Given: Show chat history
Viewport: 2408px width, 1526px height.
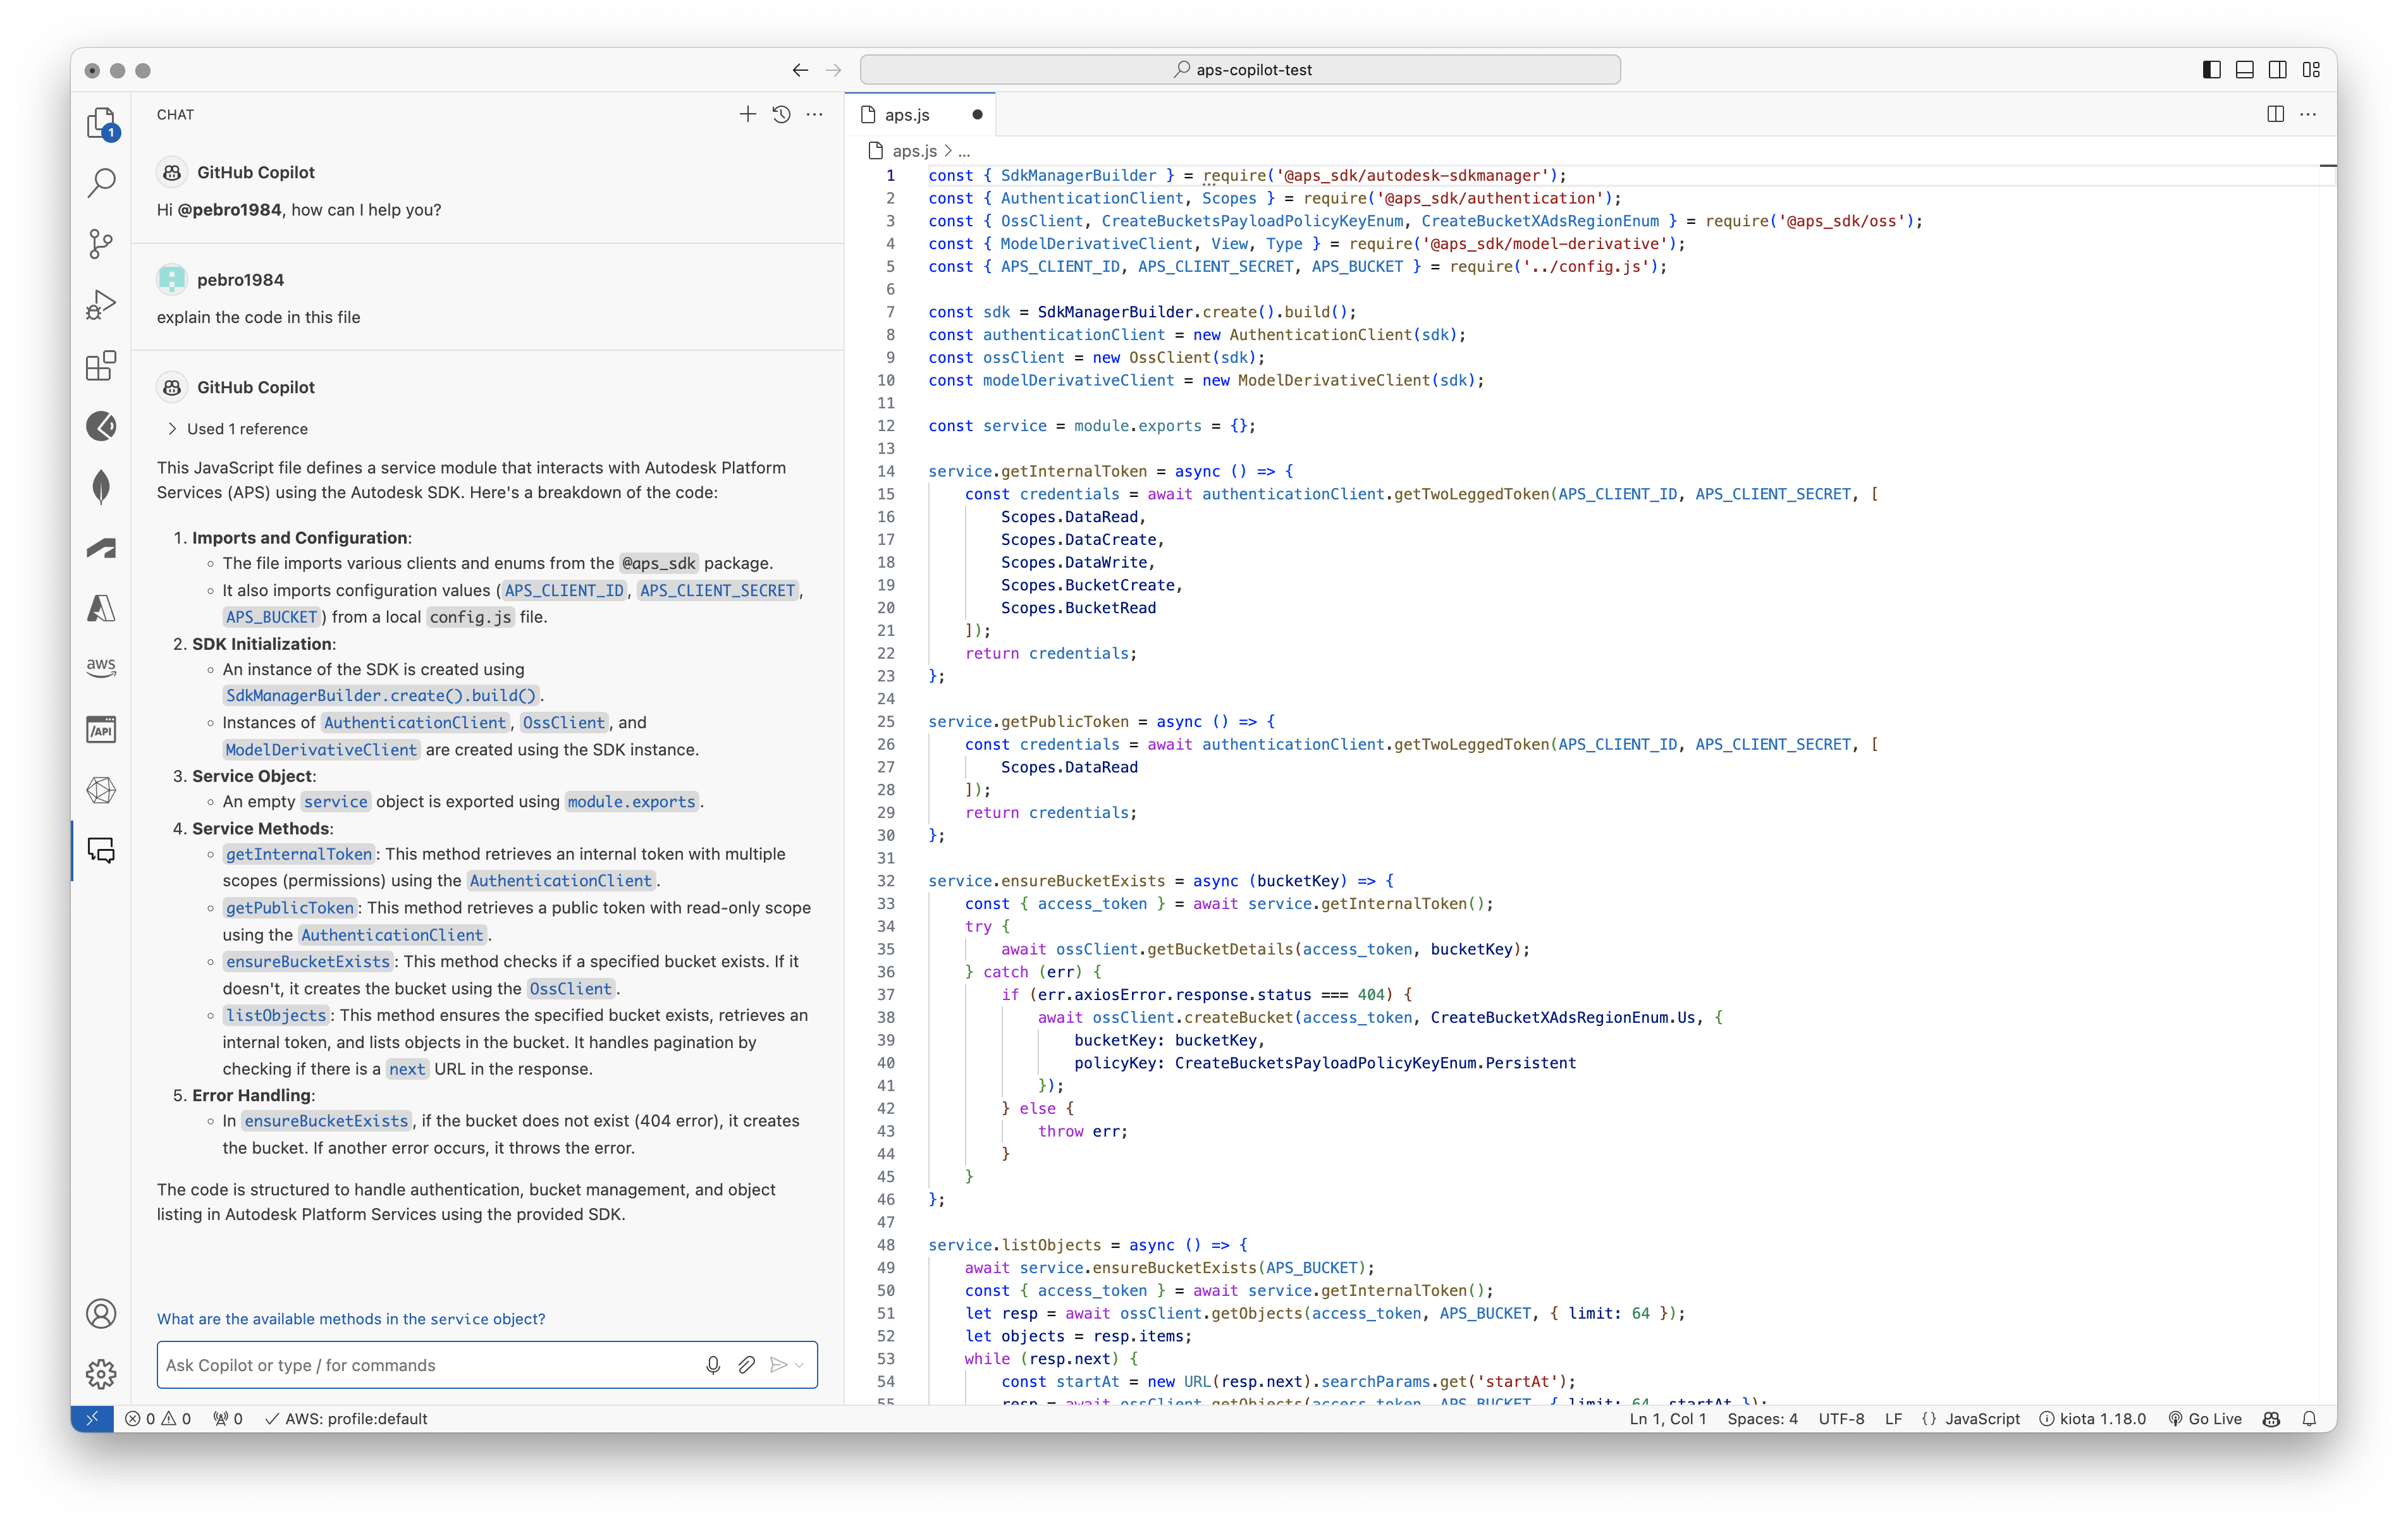Looking at the screenshot, I should [x=781, y=114].
